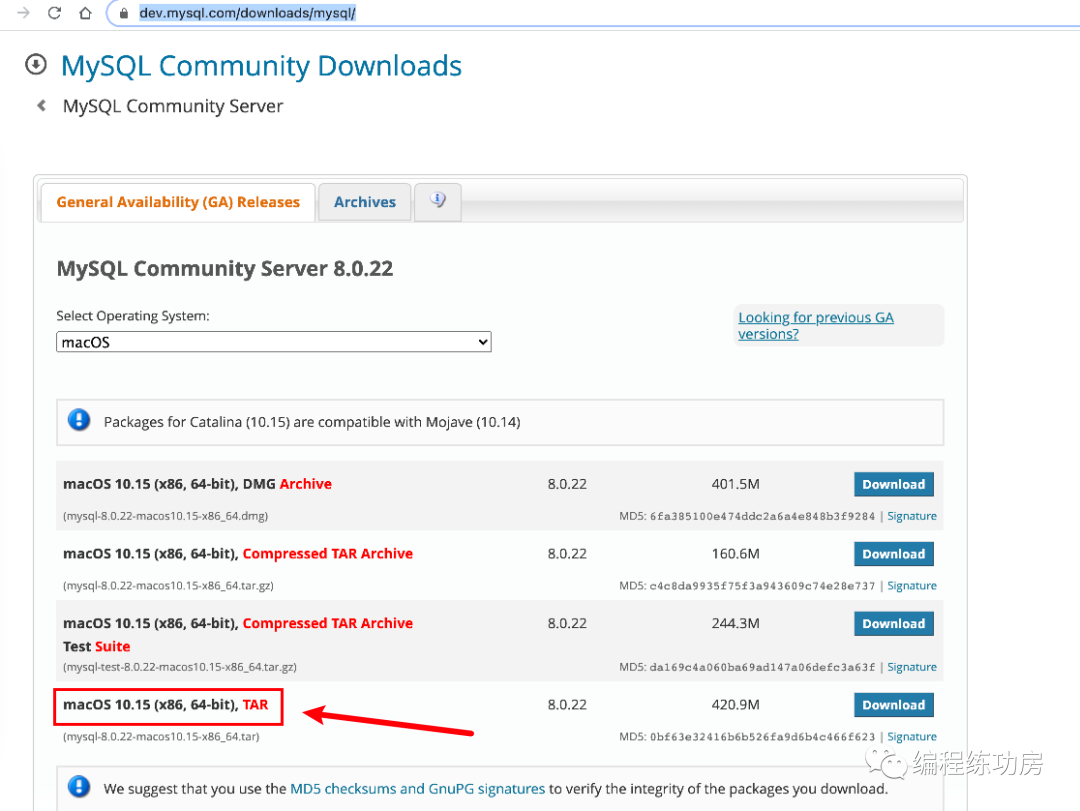
Task: Click file name mysql-8.0.22-macos10.15-x86_64.tar
Action: tap(161, 737)
